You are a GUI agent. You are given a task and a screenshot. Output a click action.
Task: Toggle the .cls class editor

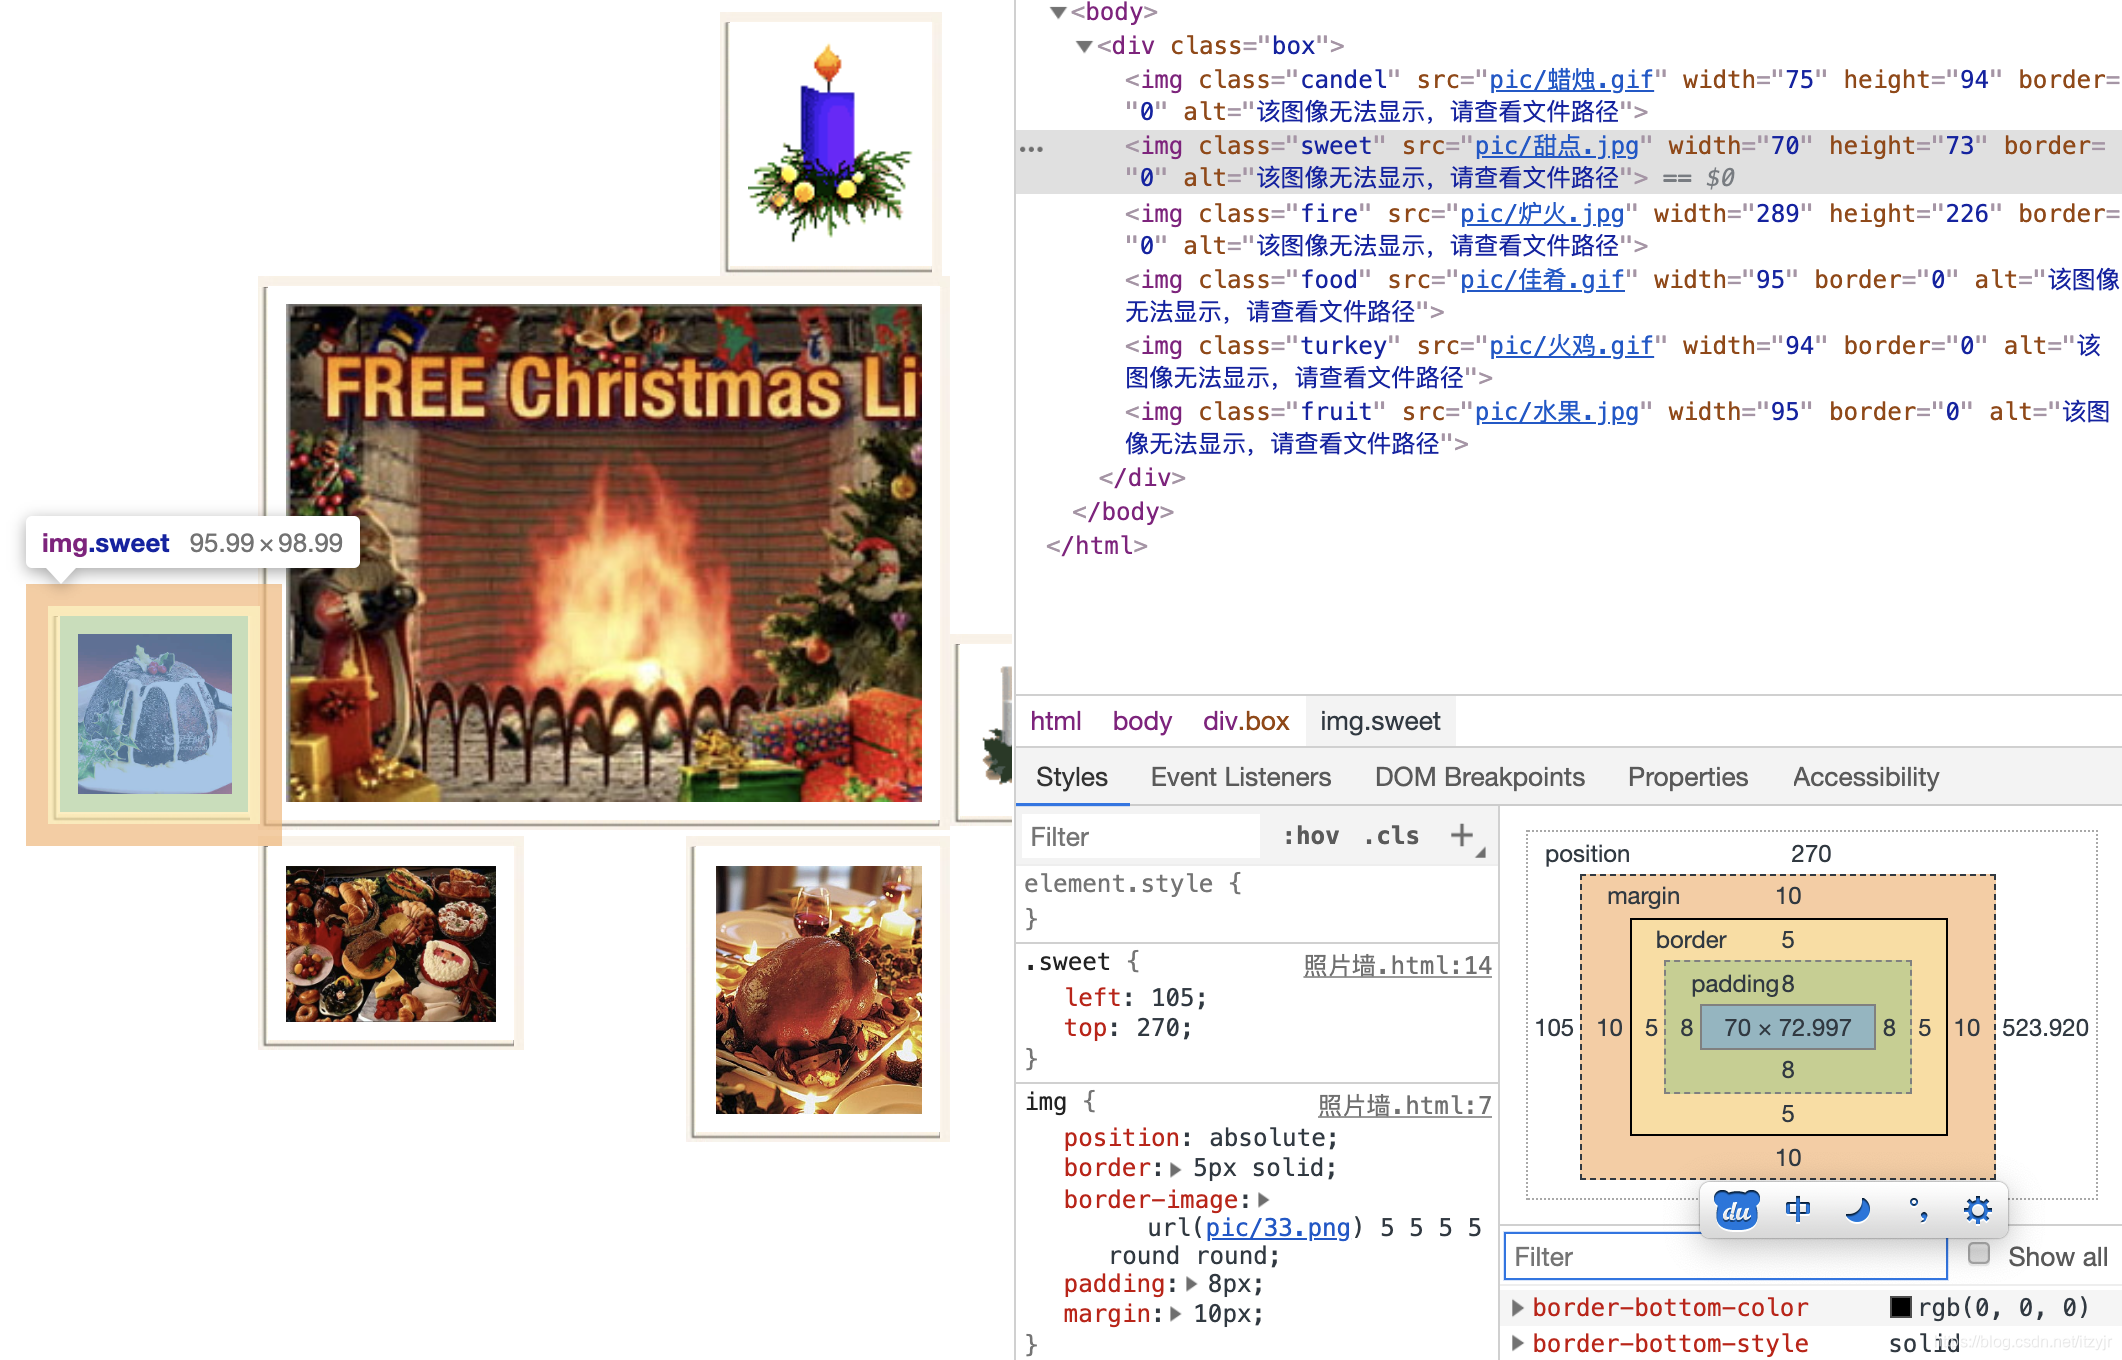click(1391, 836)
